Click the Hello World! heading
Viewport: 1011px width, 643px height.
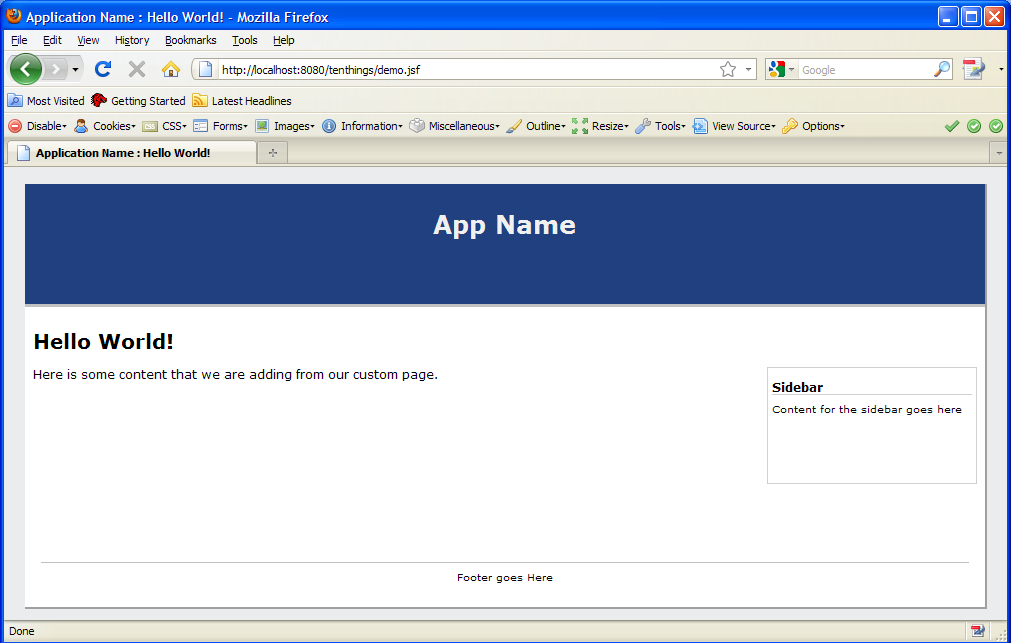point(104,341)
